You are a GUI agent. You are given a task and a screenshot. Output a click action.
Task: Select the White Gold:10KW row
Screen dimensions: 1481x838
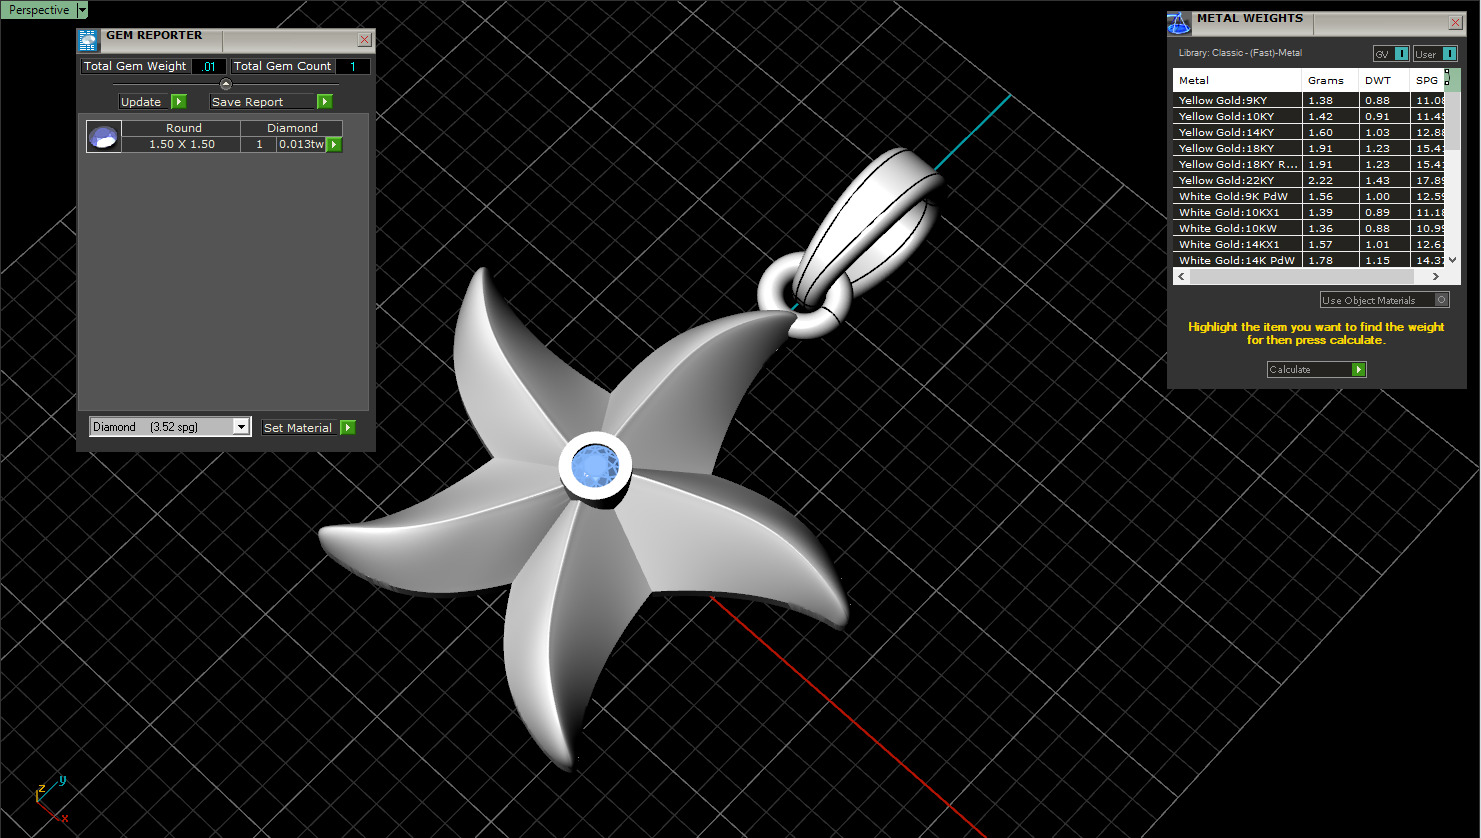point(1309,228)
